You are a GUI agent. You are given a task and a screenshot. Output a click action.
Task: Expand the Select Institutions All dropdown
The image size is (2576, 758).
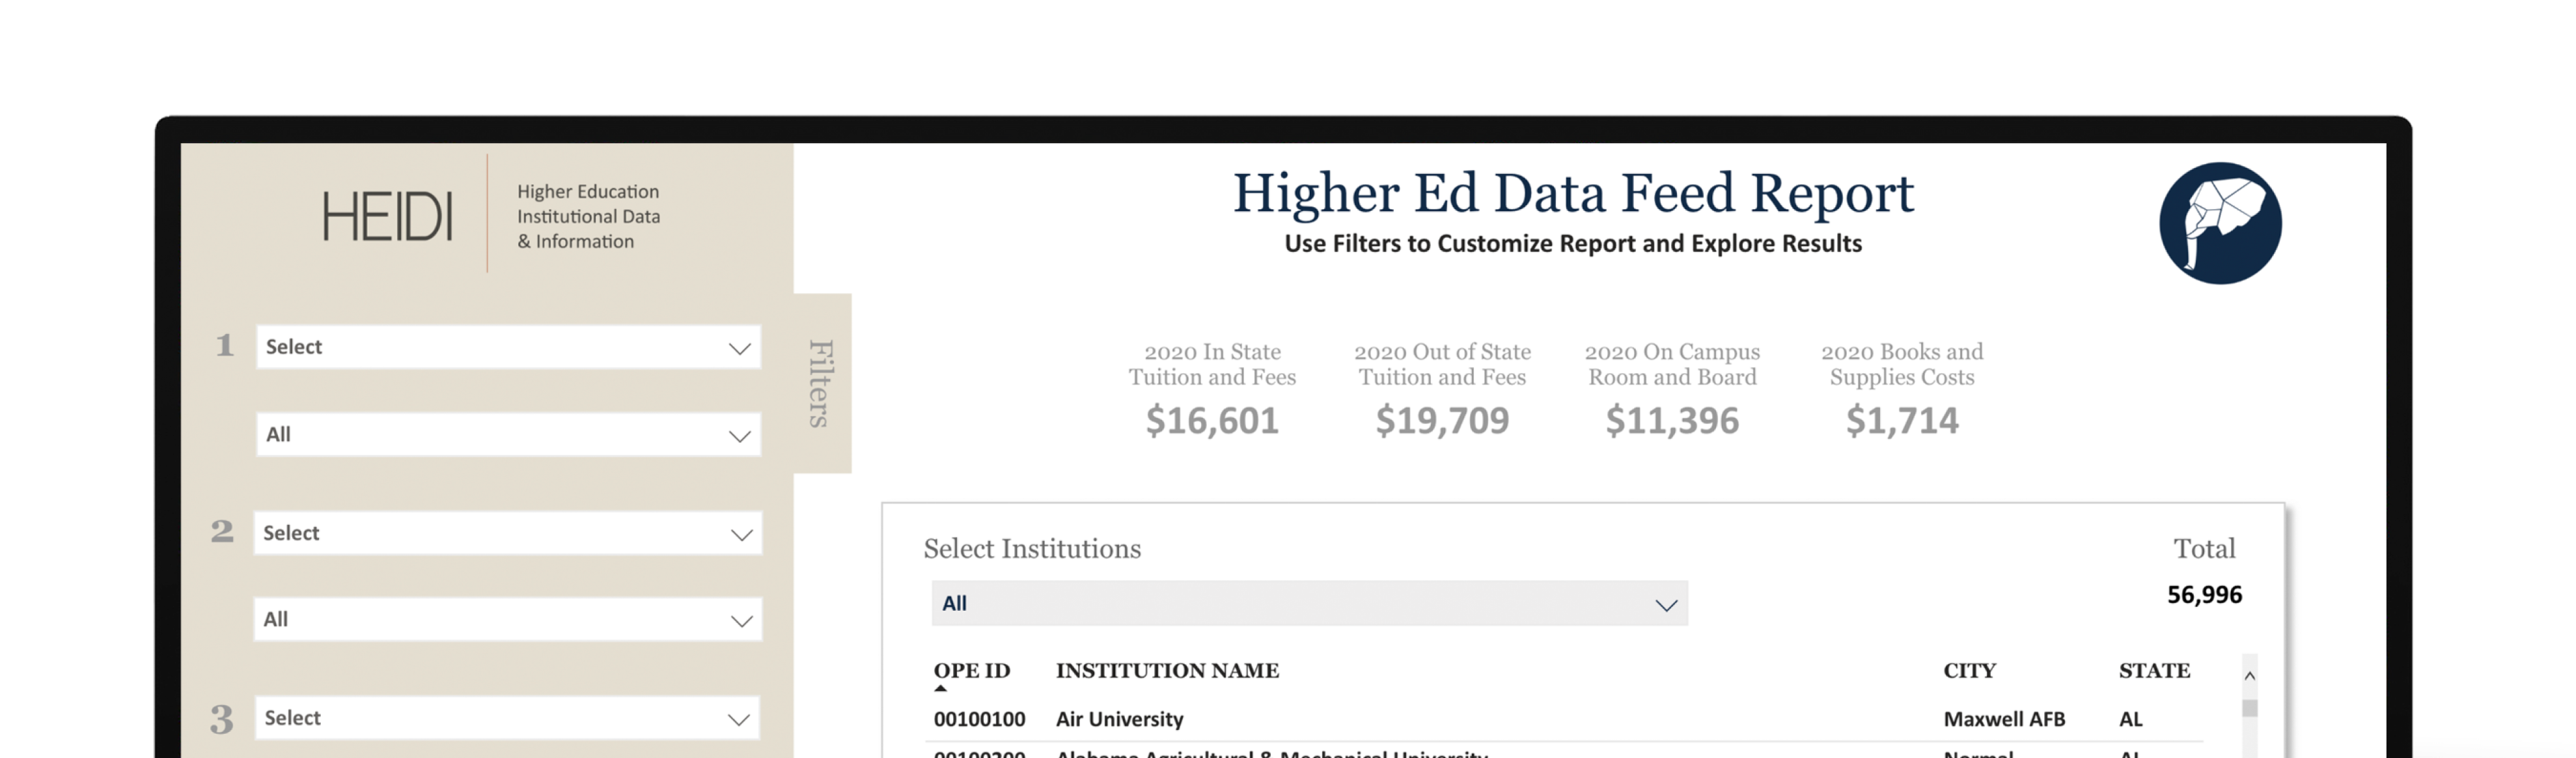(1309, 604)
